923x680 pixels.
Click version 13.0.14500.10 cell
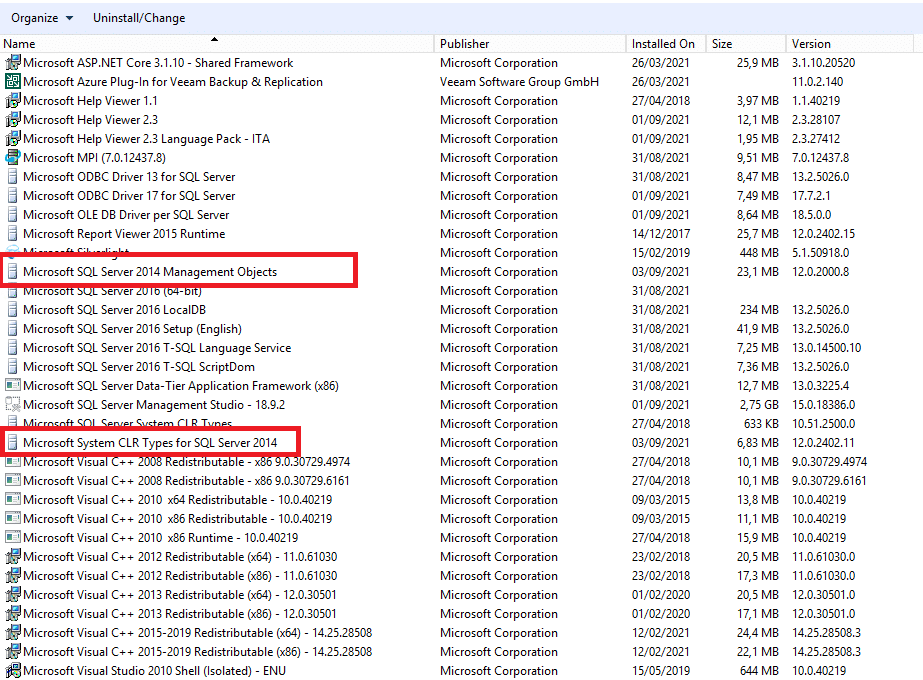coord(826,347)
